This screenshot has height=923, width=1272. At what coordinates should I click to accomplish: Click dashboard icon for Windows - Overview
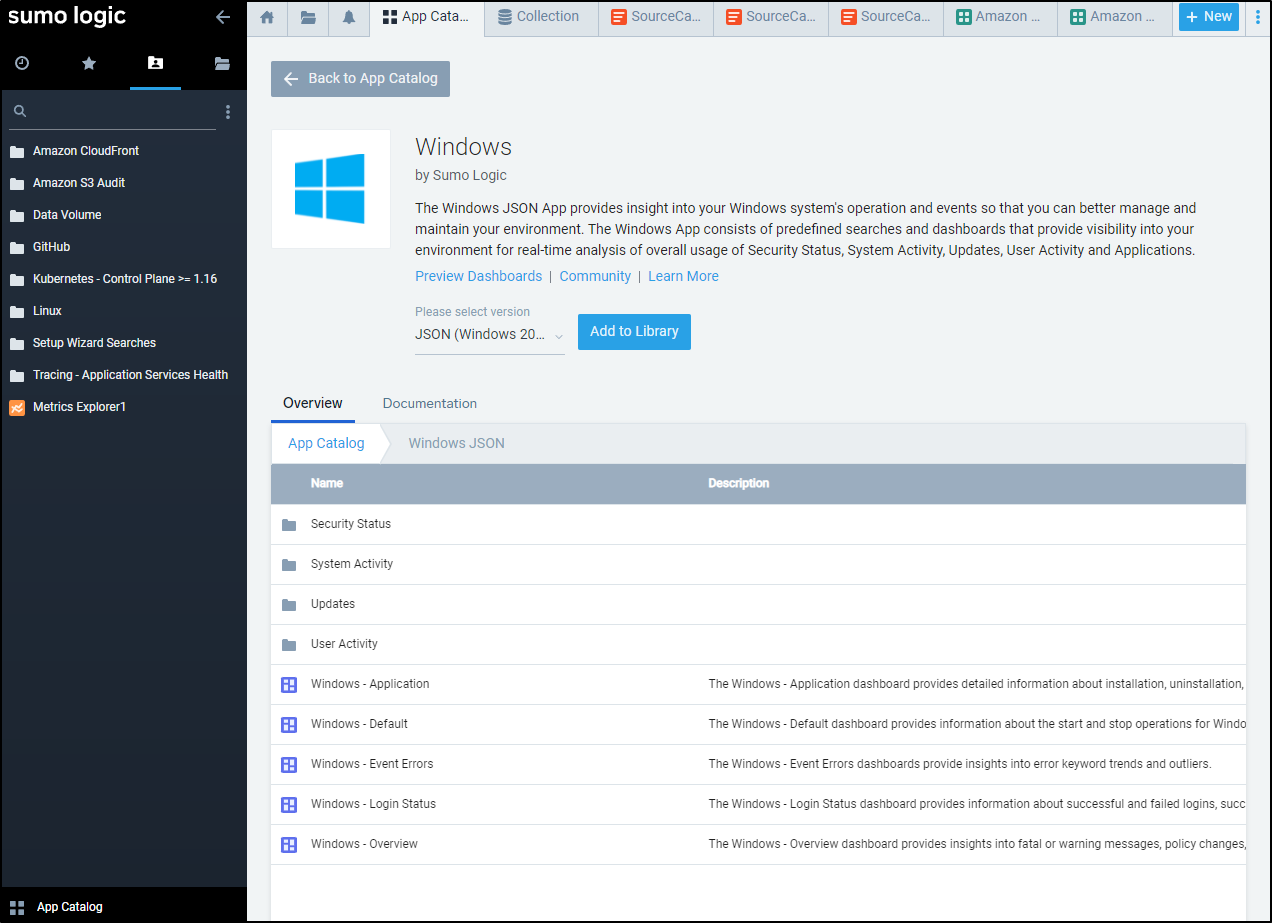click(x=289, y=845)
